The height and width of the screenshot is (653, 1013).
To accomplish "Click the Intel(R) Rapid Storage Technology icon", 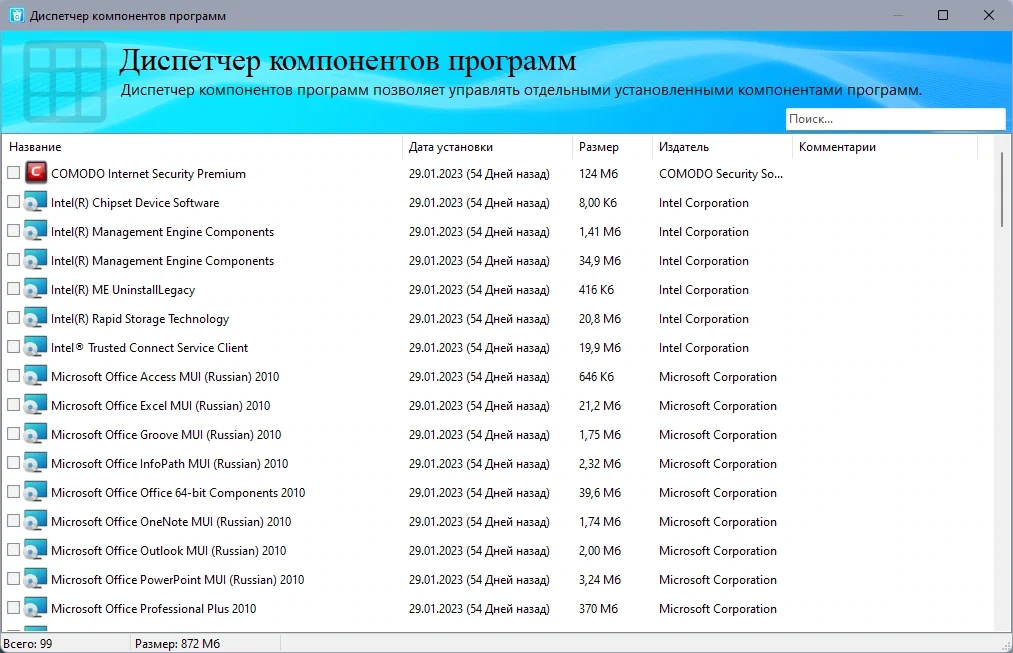I will click(36, 318).
